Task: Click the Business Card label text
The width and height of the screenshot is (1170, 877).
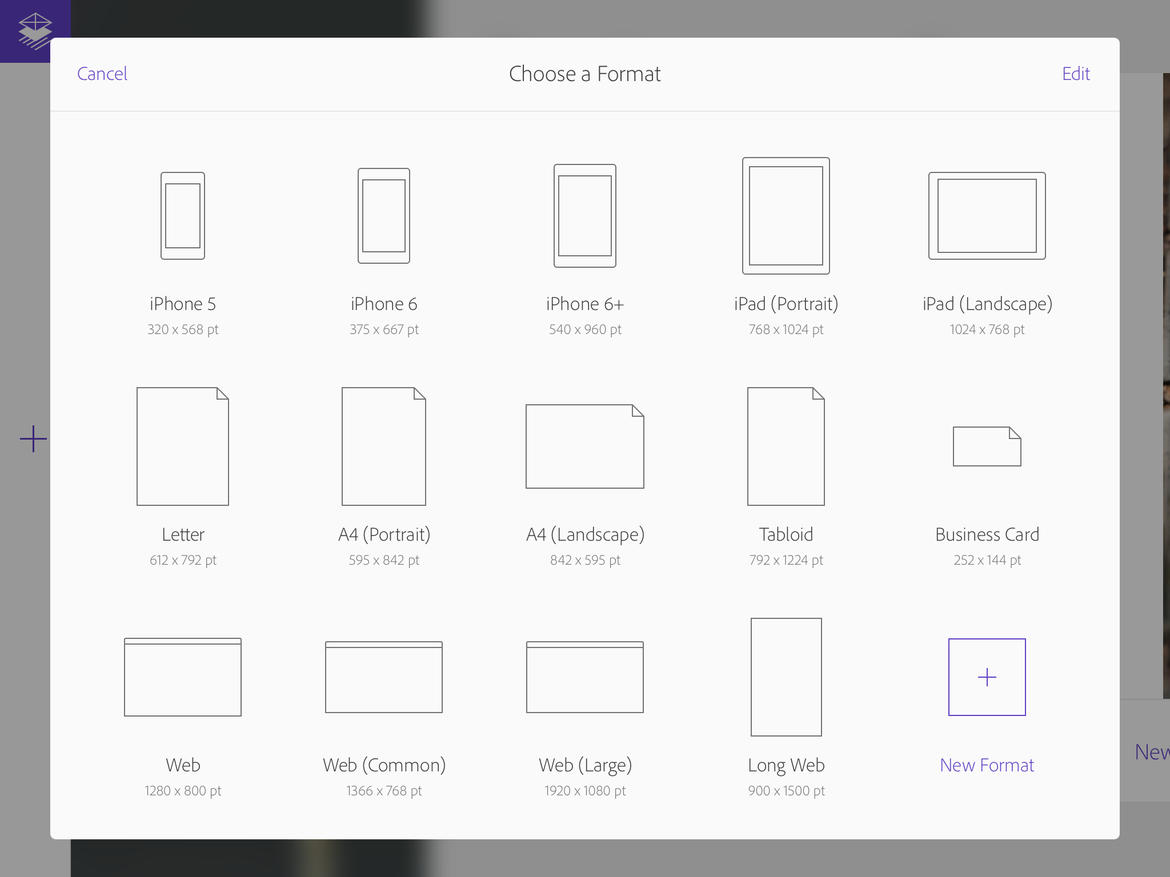Action: pos(986,534)
